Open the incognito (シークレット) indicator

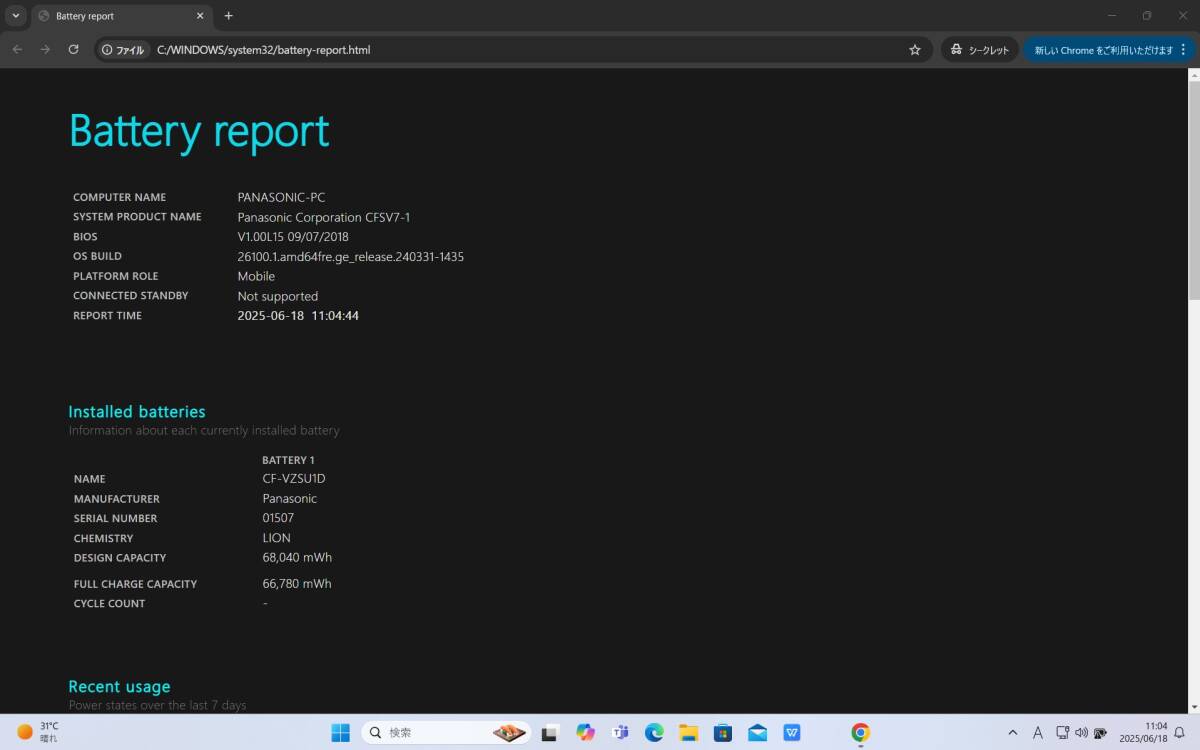tap(980, 49)
